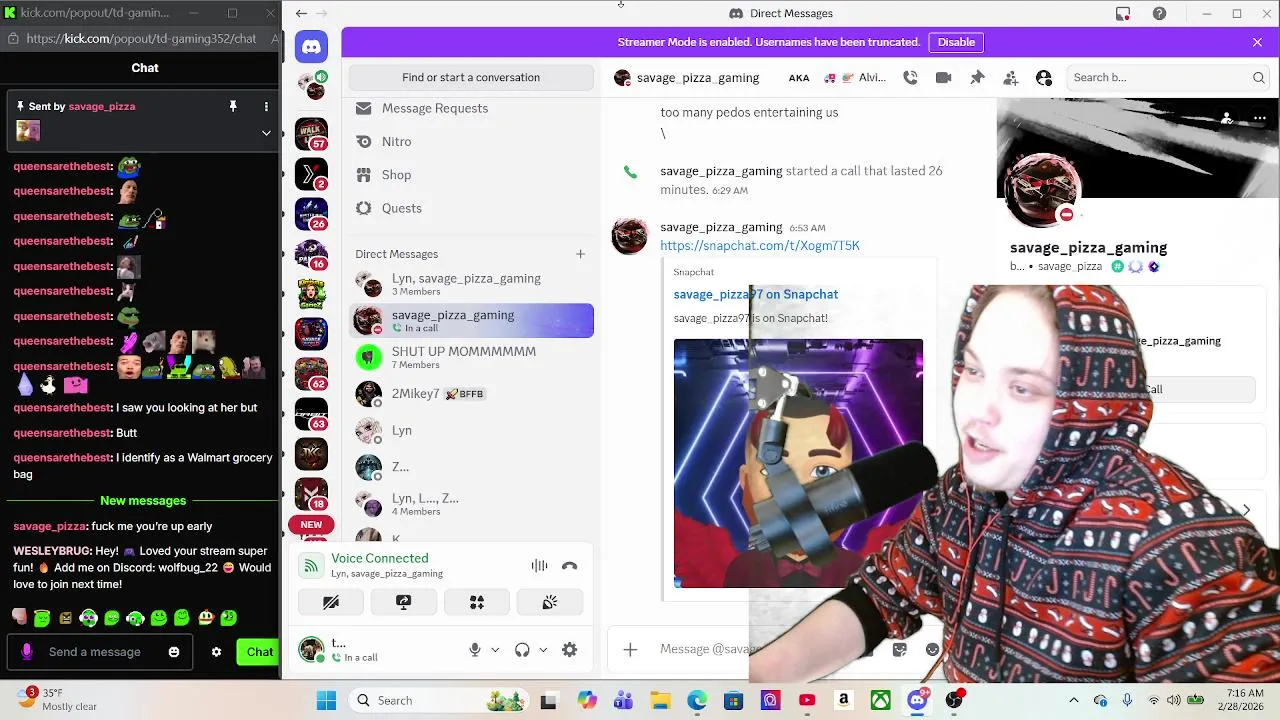Open Nitro page
1280x720 pixels.
click(x=471, y=142)
